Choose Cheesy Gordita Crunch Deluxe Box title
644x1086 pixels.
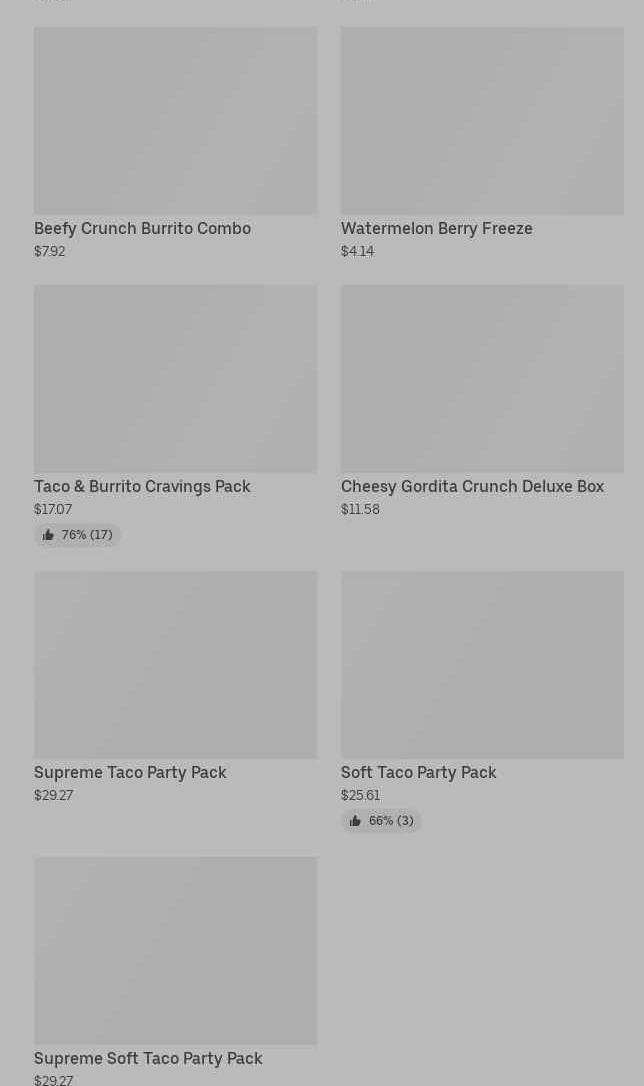point(472,486)
